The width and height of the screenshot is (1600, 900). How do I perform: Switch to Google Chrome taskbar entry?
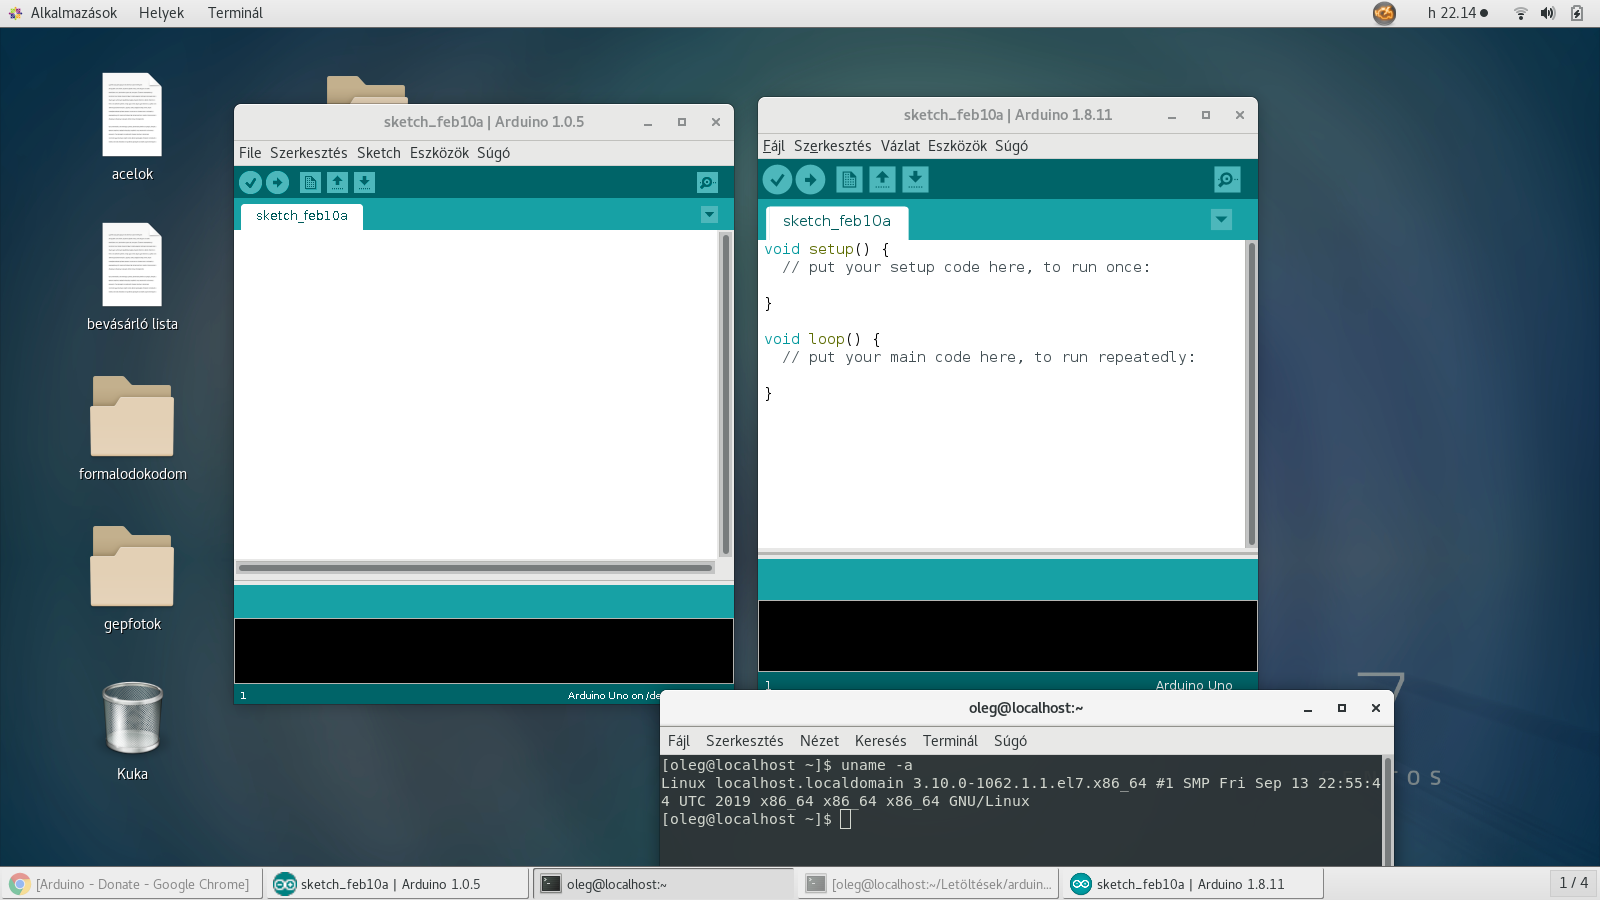[132, 884]
